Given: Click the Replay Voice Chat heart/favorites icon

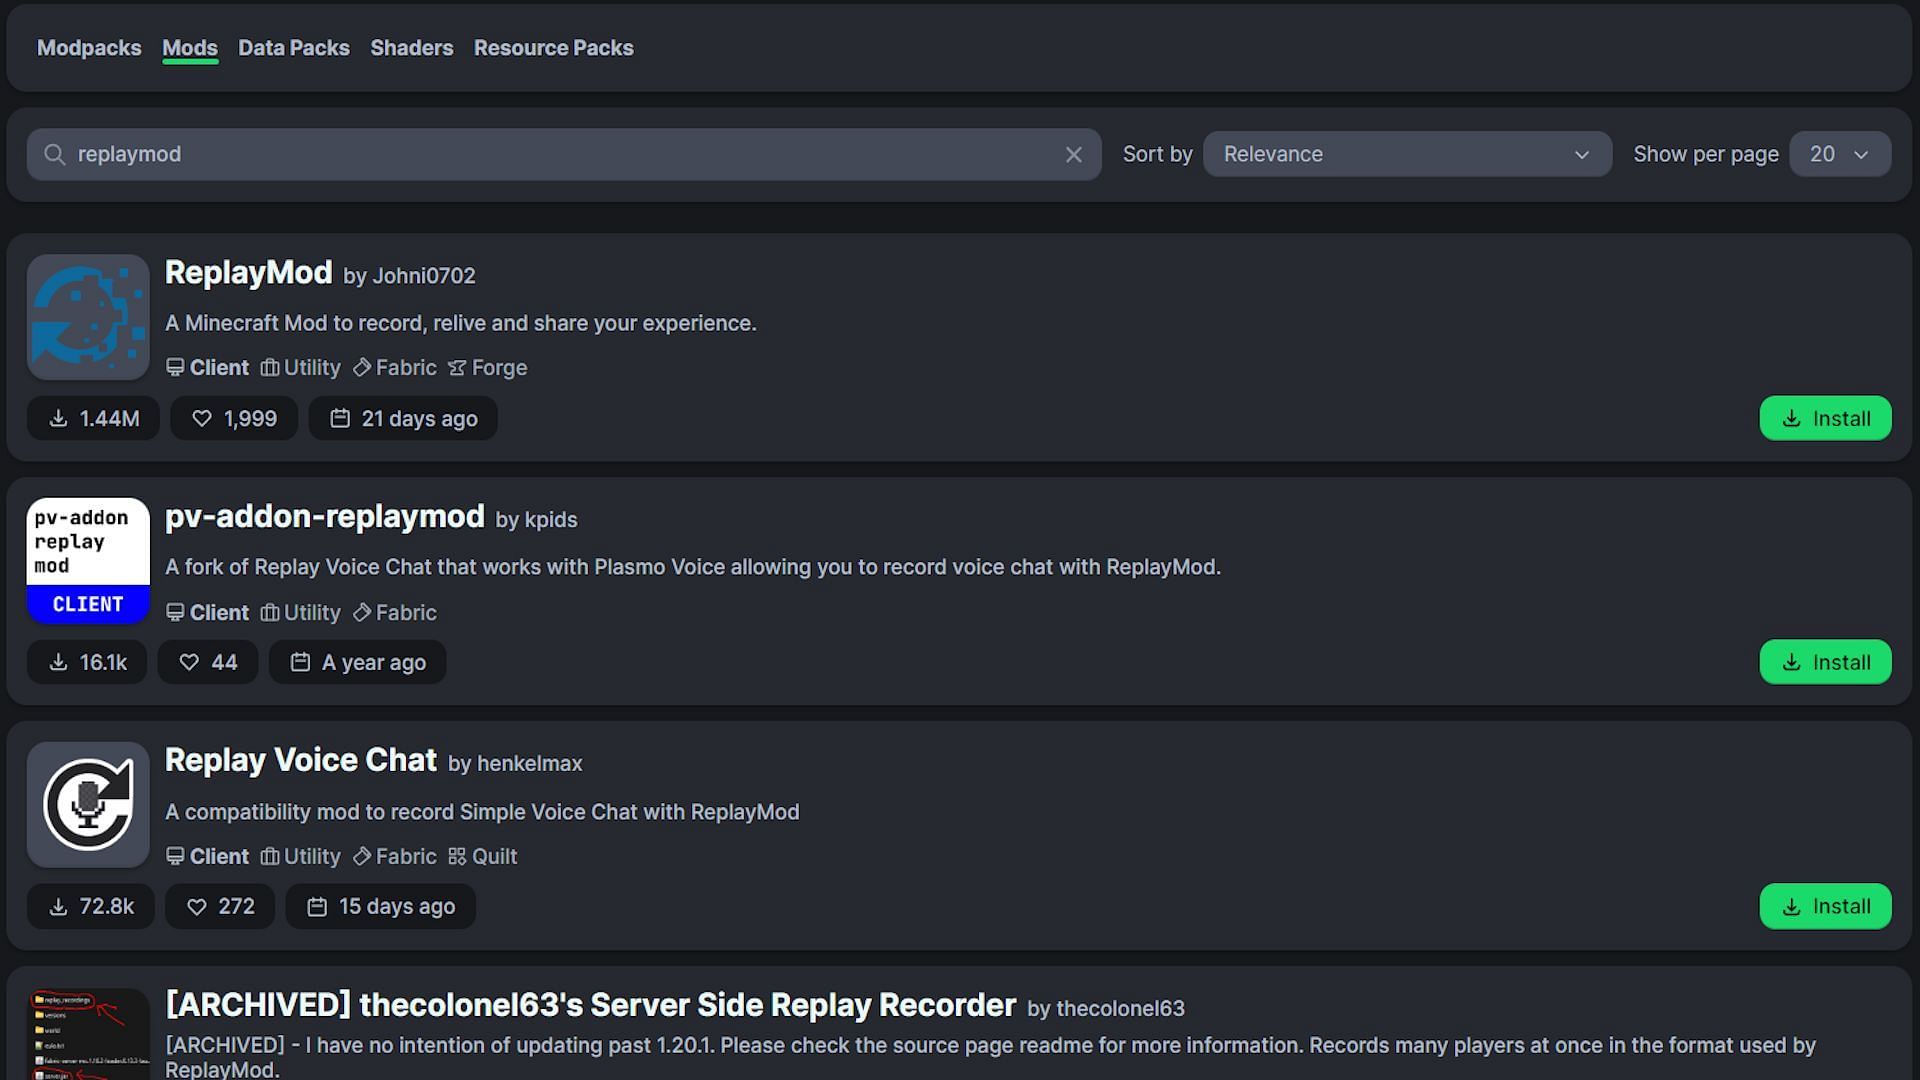Looking at the screenshot, I should tap(195, 906).
